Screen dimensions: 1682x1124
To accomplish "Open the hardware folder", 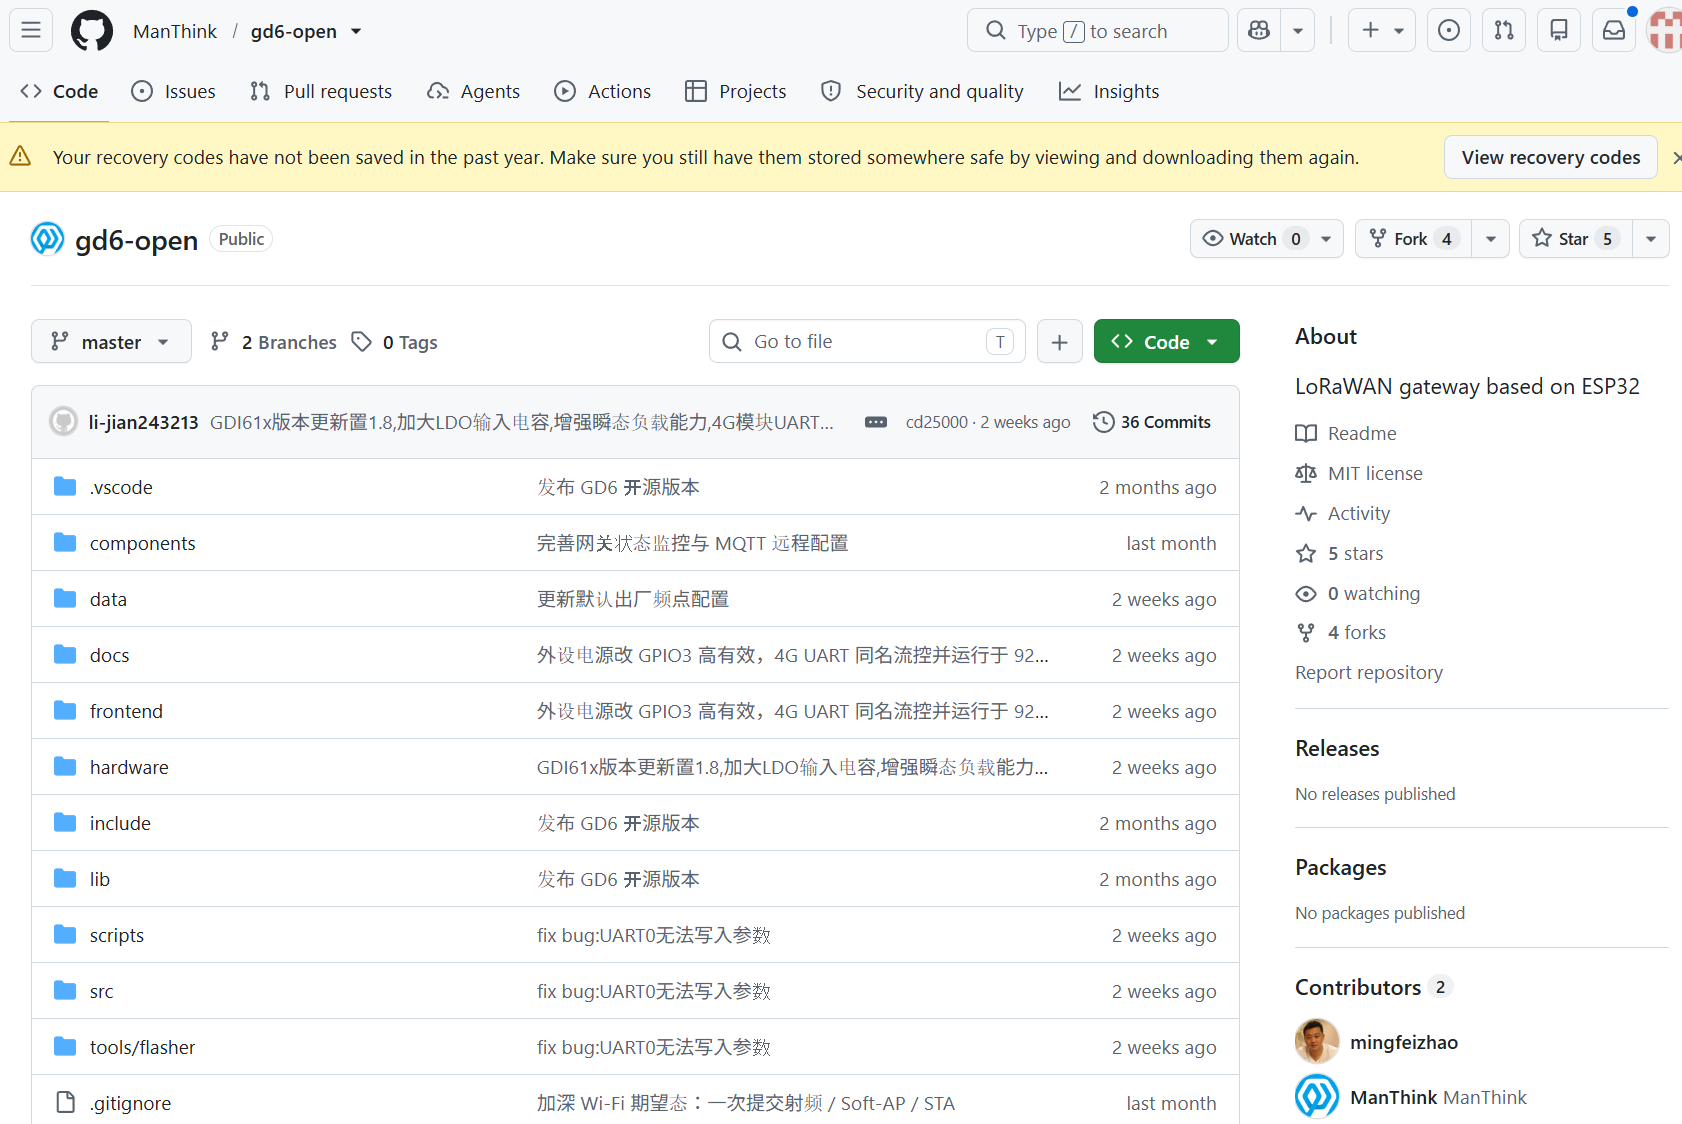I will tap(129, 767).
